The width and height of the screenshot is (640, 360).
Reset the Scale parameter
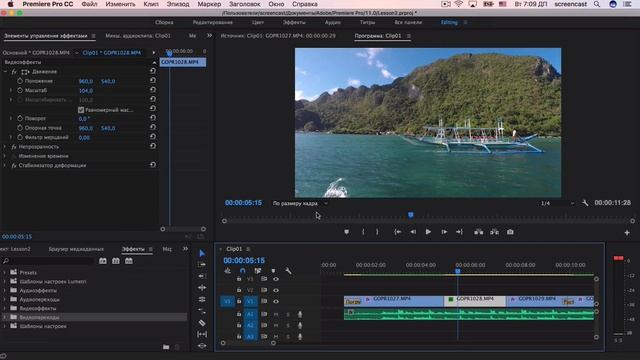tap(153, 90)
